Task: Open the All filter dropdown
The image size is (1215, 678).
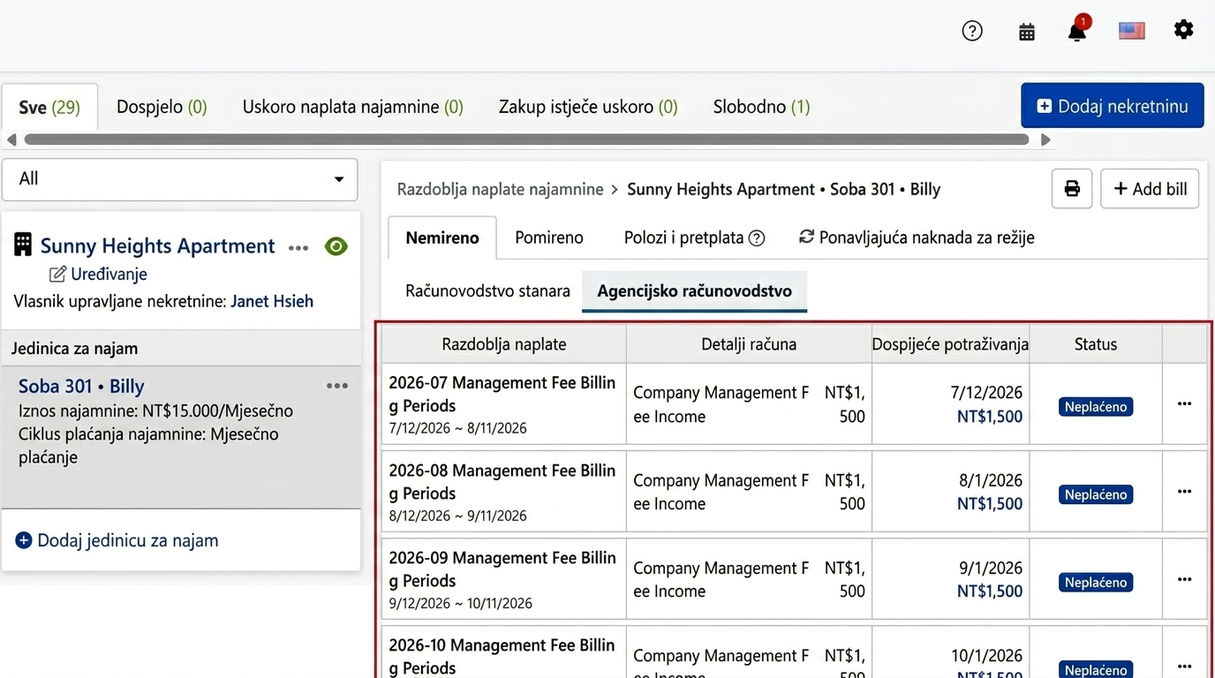Action: pyautogui.click(x=180, y=179)
